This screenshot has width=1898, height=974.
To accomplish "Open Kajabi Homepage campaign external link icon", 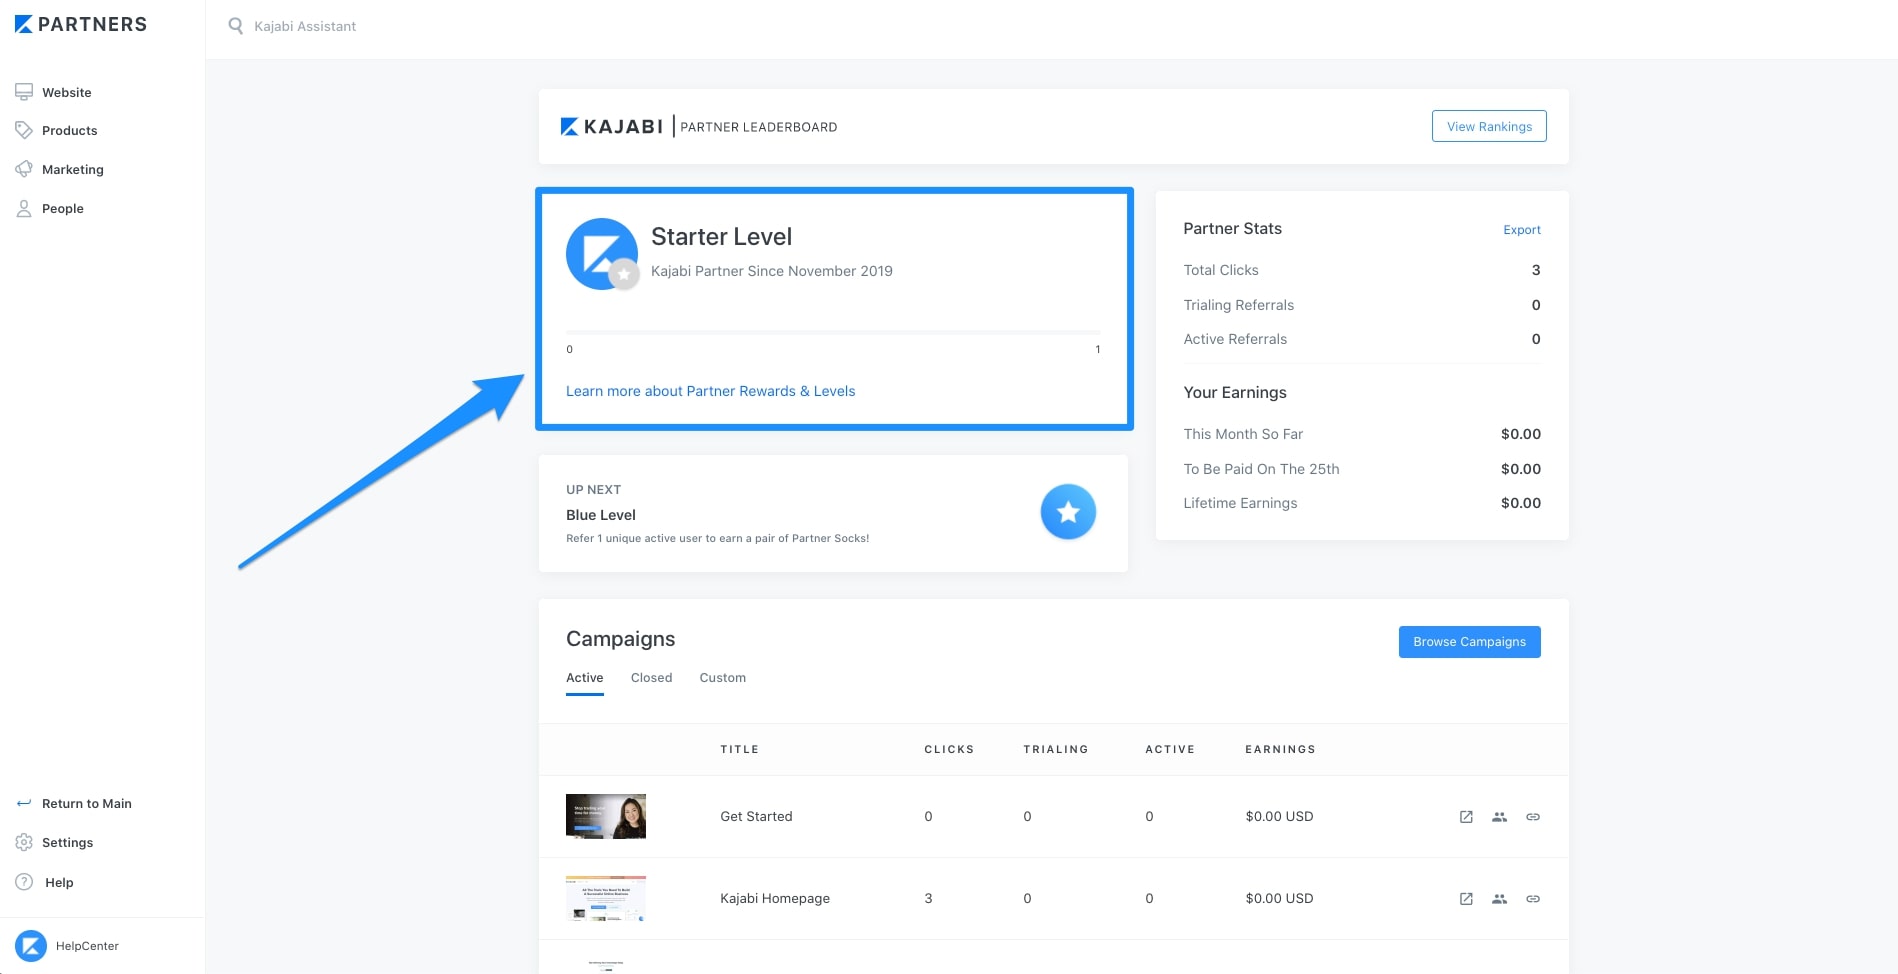I will [1466, 899].
